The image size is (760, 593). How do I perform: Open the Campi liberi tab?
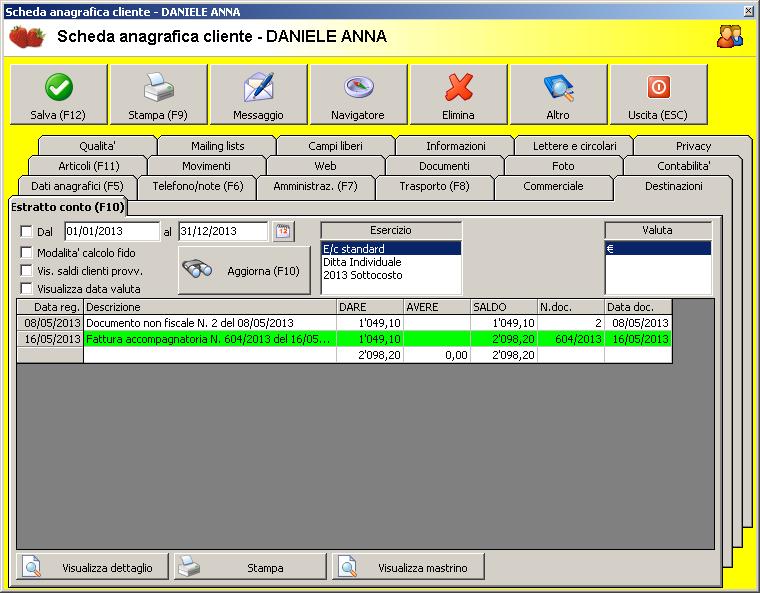(335, 146)
